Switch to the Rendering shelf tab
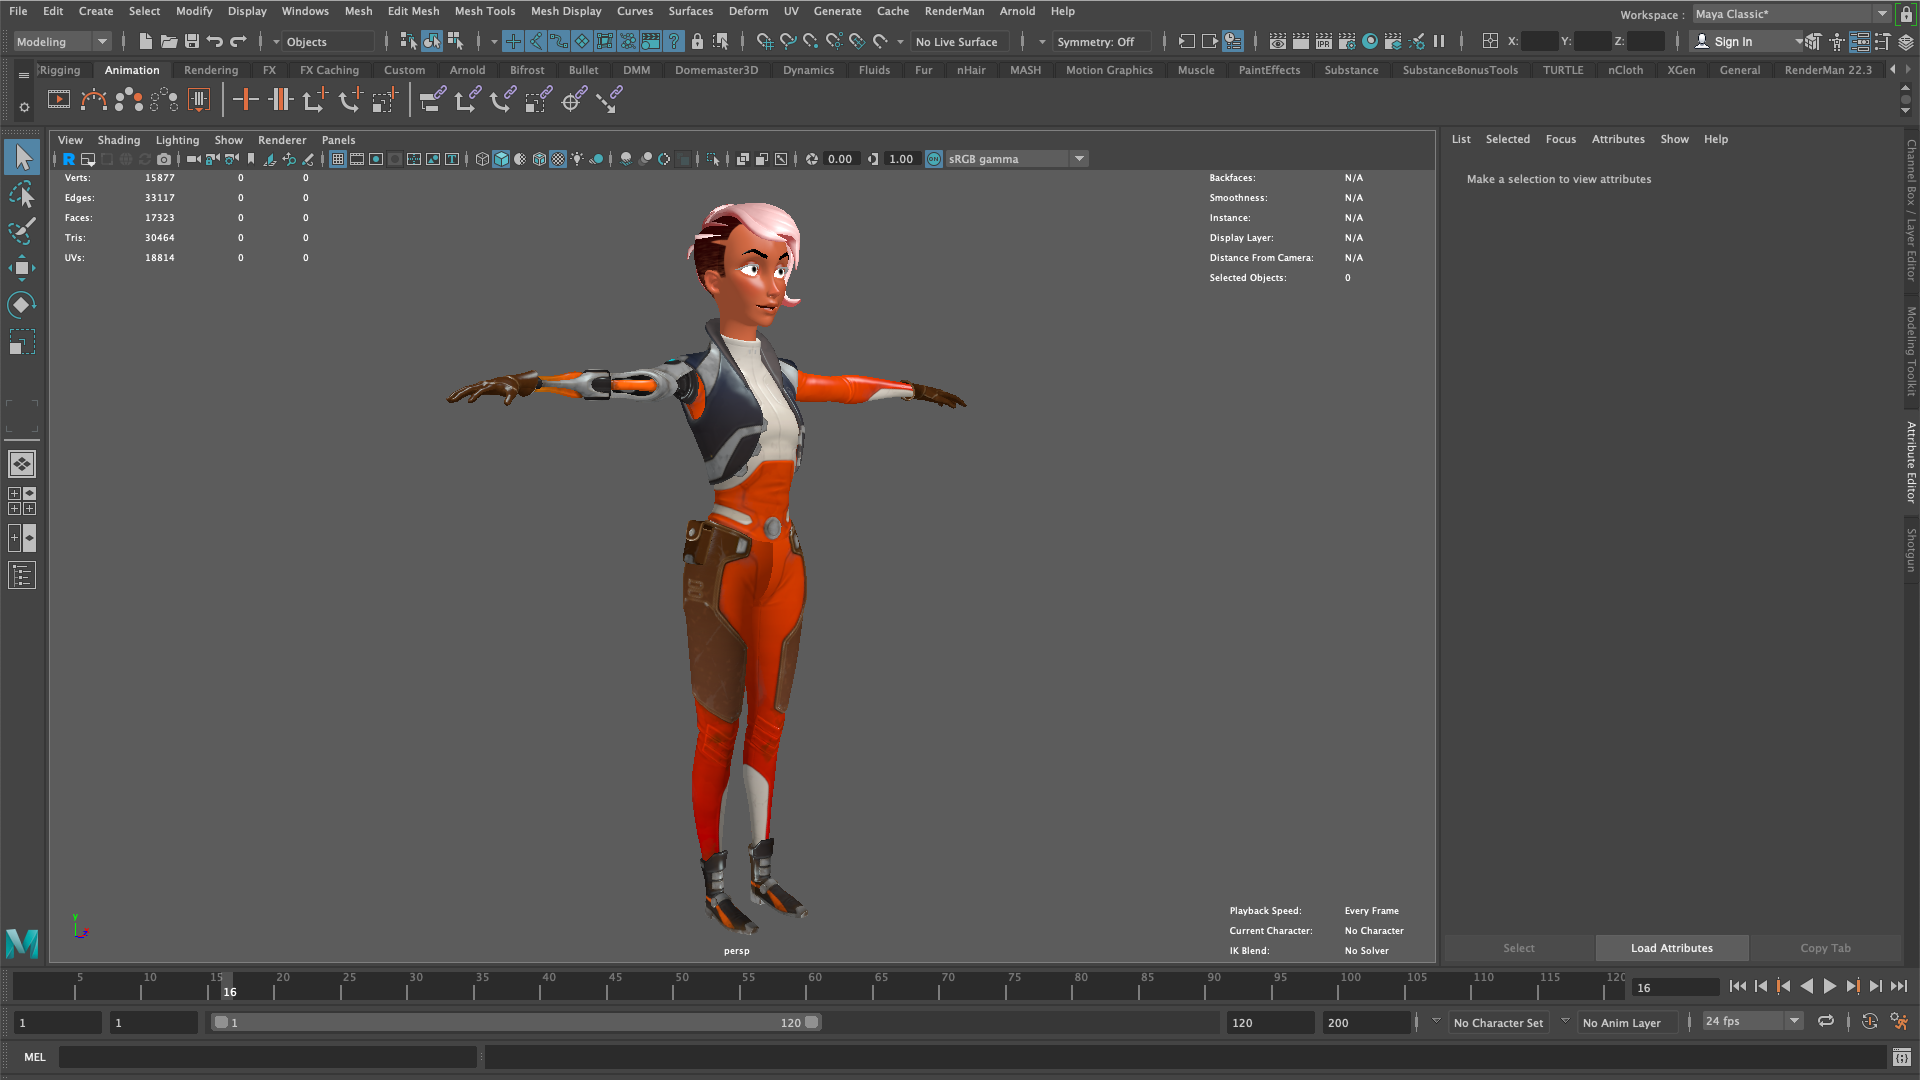 [210, 70]
